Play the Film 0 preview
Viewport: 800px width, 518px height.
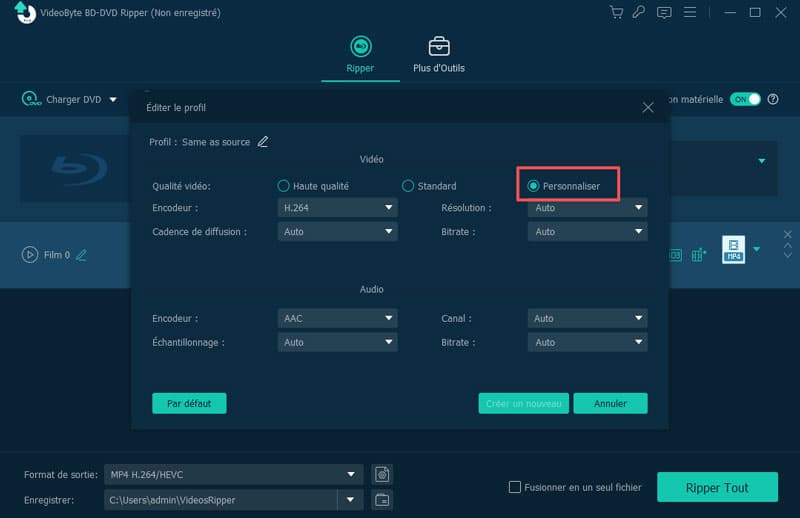click(30, 254)
